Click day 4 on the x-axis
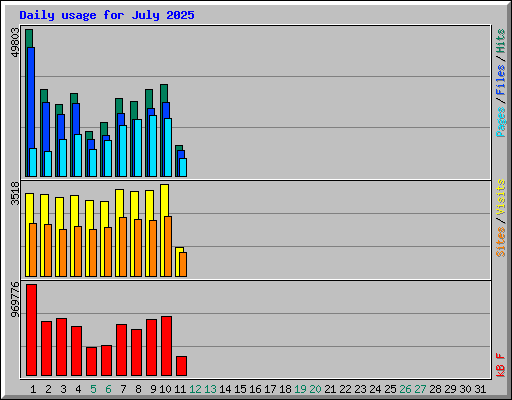The height and width of the screenshot is (400, 512). click(78, 389)
